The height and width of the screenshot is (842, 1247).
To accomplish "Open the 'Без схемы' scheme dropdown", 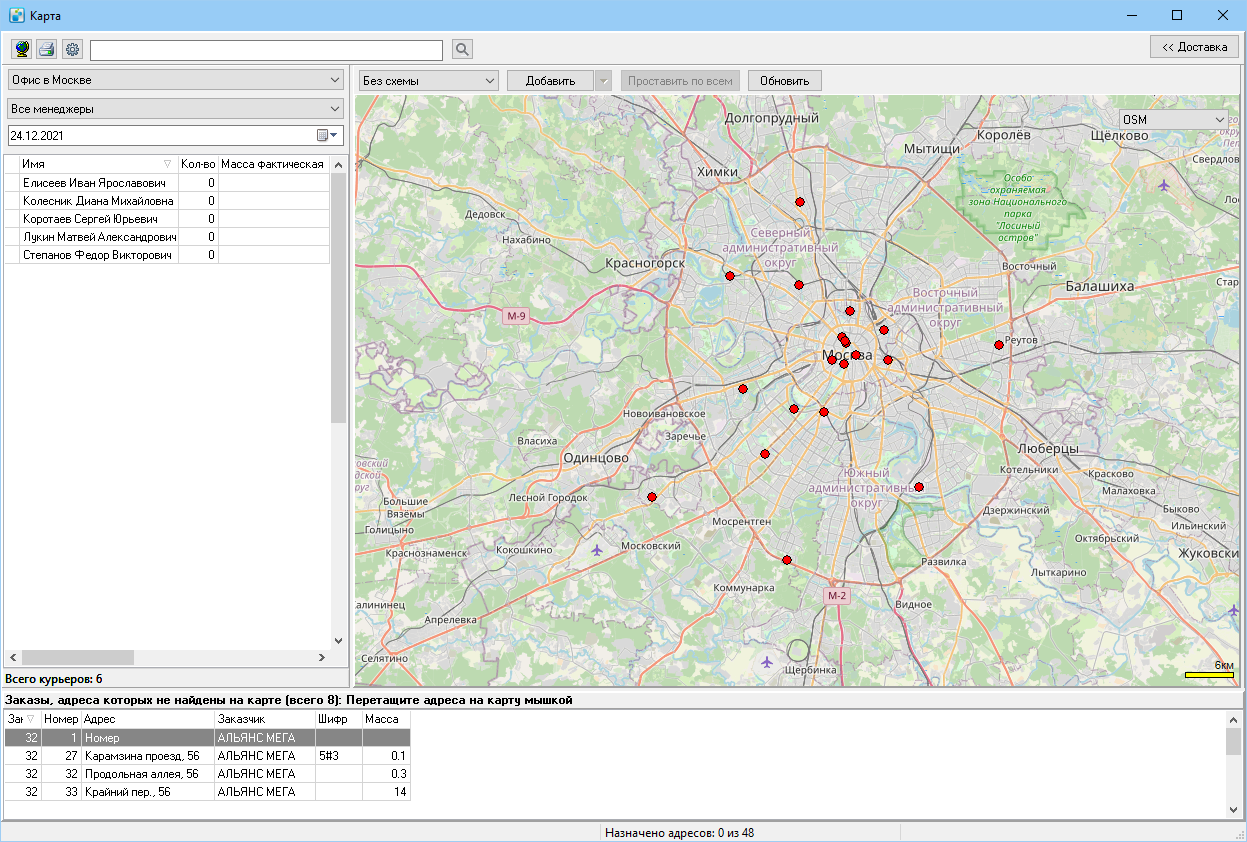I will [x=429, y=81].
